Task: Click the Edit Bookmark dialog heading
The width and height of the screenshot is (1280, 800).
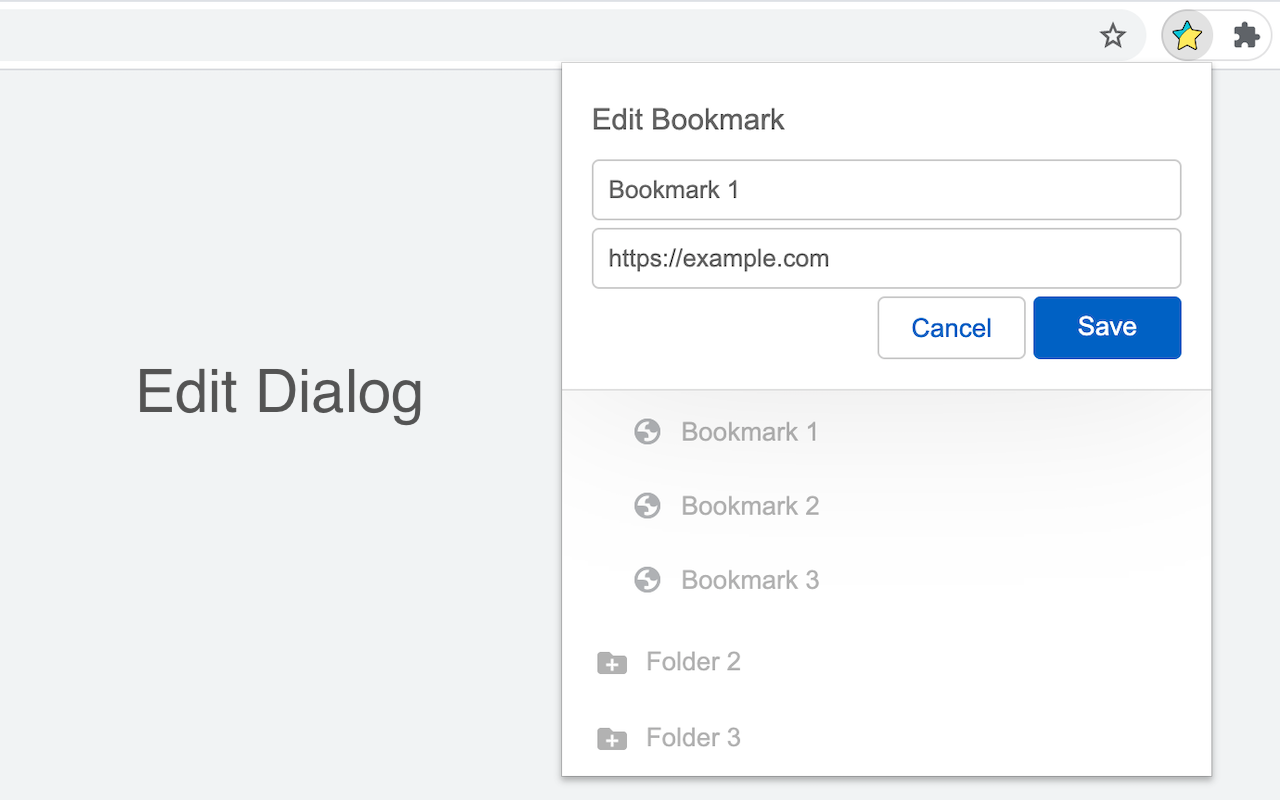Action: pyautogui.click(x=688, y=119)
